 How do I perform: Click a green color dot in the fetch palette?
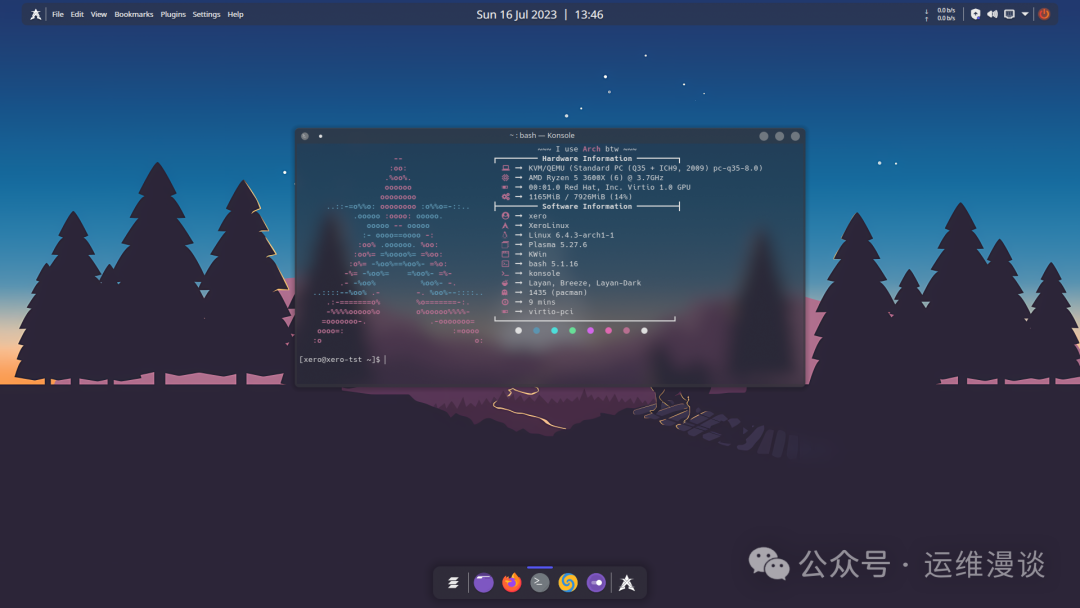(572, 330)
